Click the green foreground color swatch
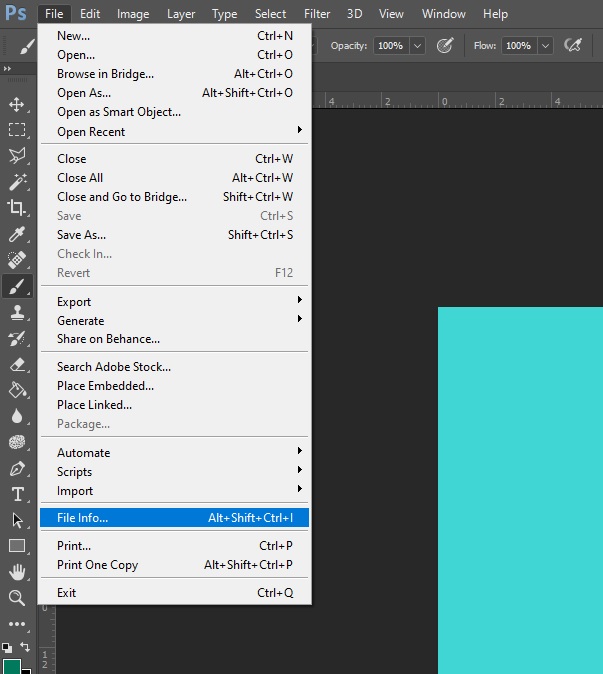Viewport: 603px width, 674px height. point(11,666)
